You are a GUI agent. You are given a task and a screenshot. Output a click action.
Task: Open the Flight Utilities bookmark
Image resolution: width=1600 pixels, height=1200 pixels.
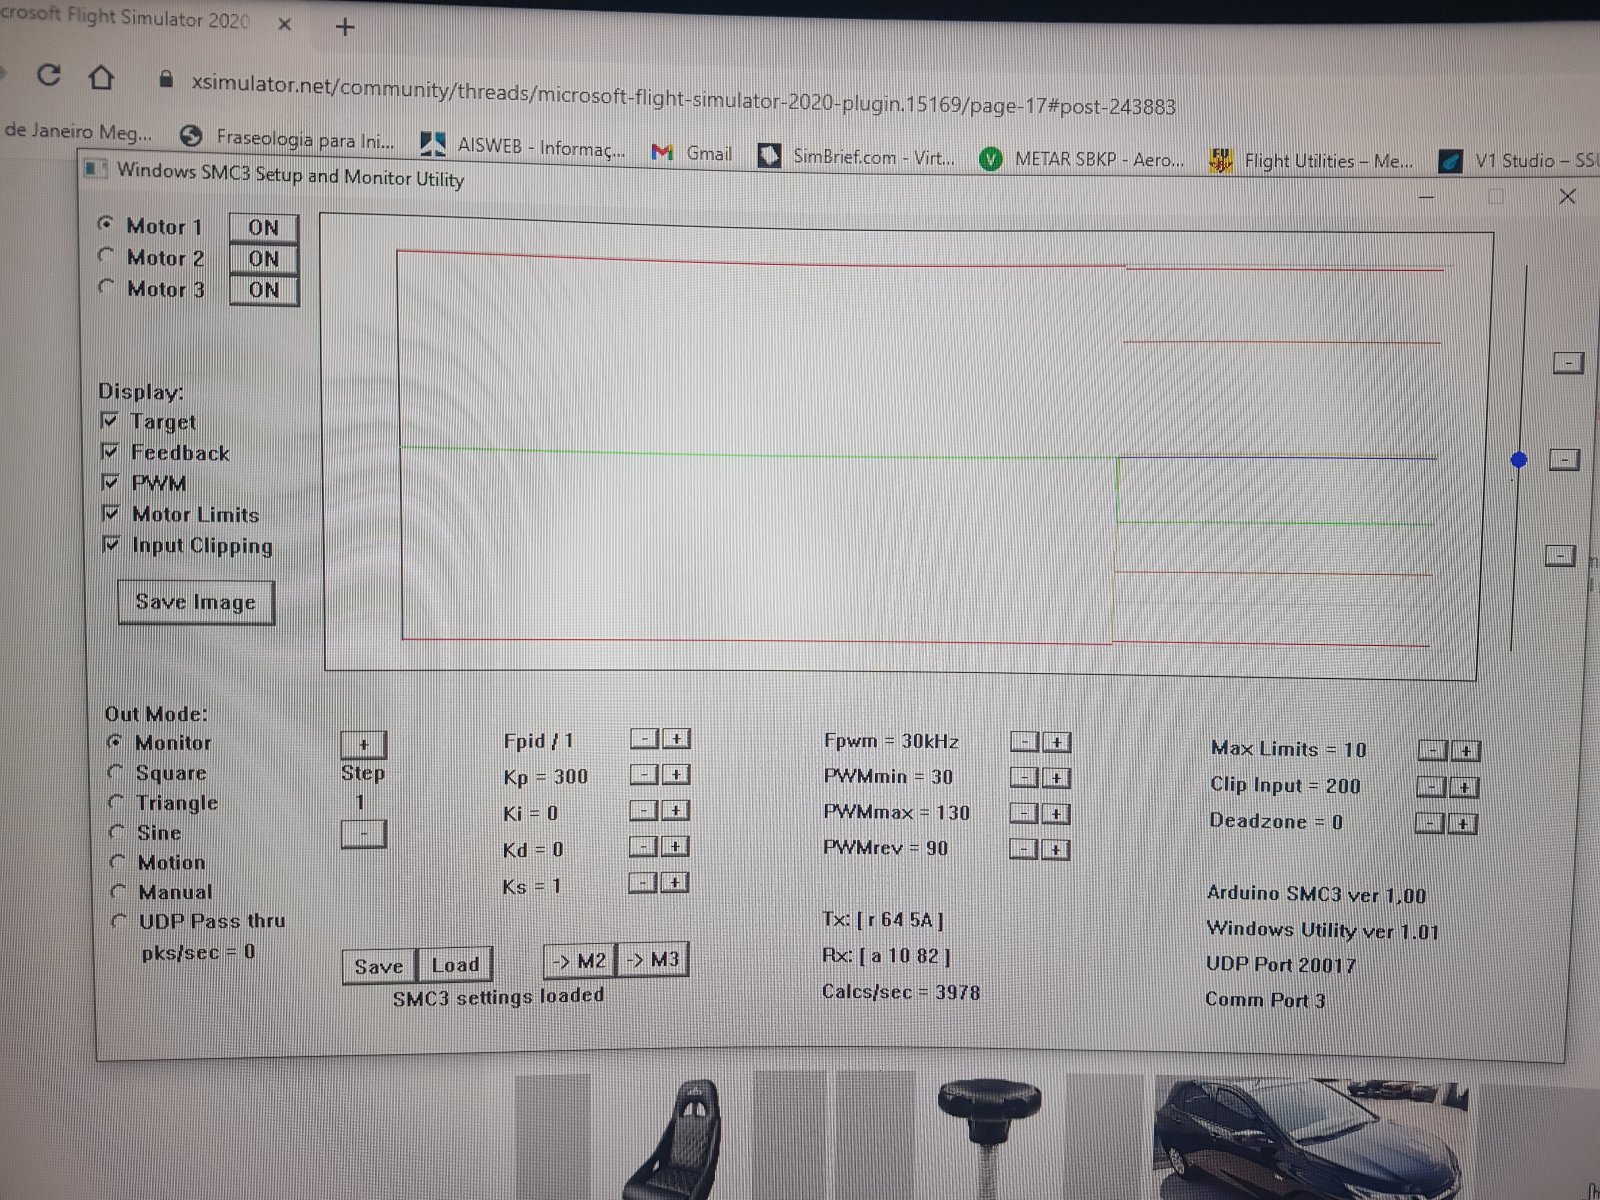click(x=1312, y=160)
